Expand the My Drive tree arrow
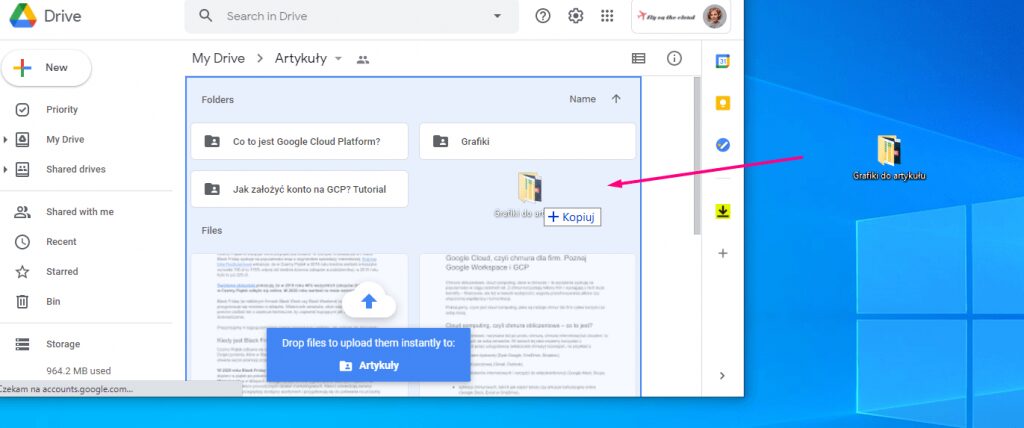The height and width of the screenshot is (428, 1024). tap(5, 140)
